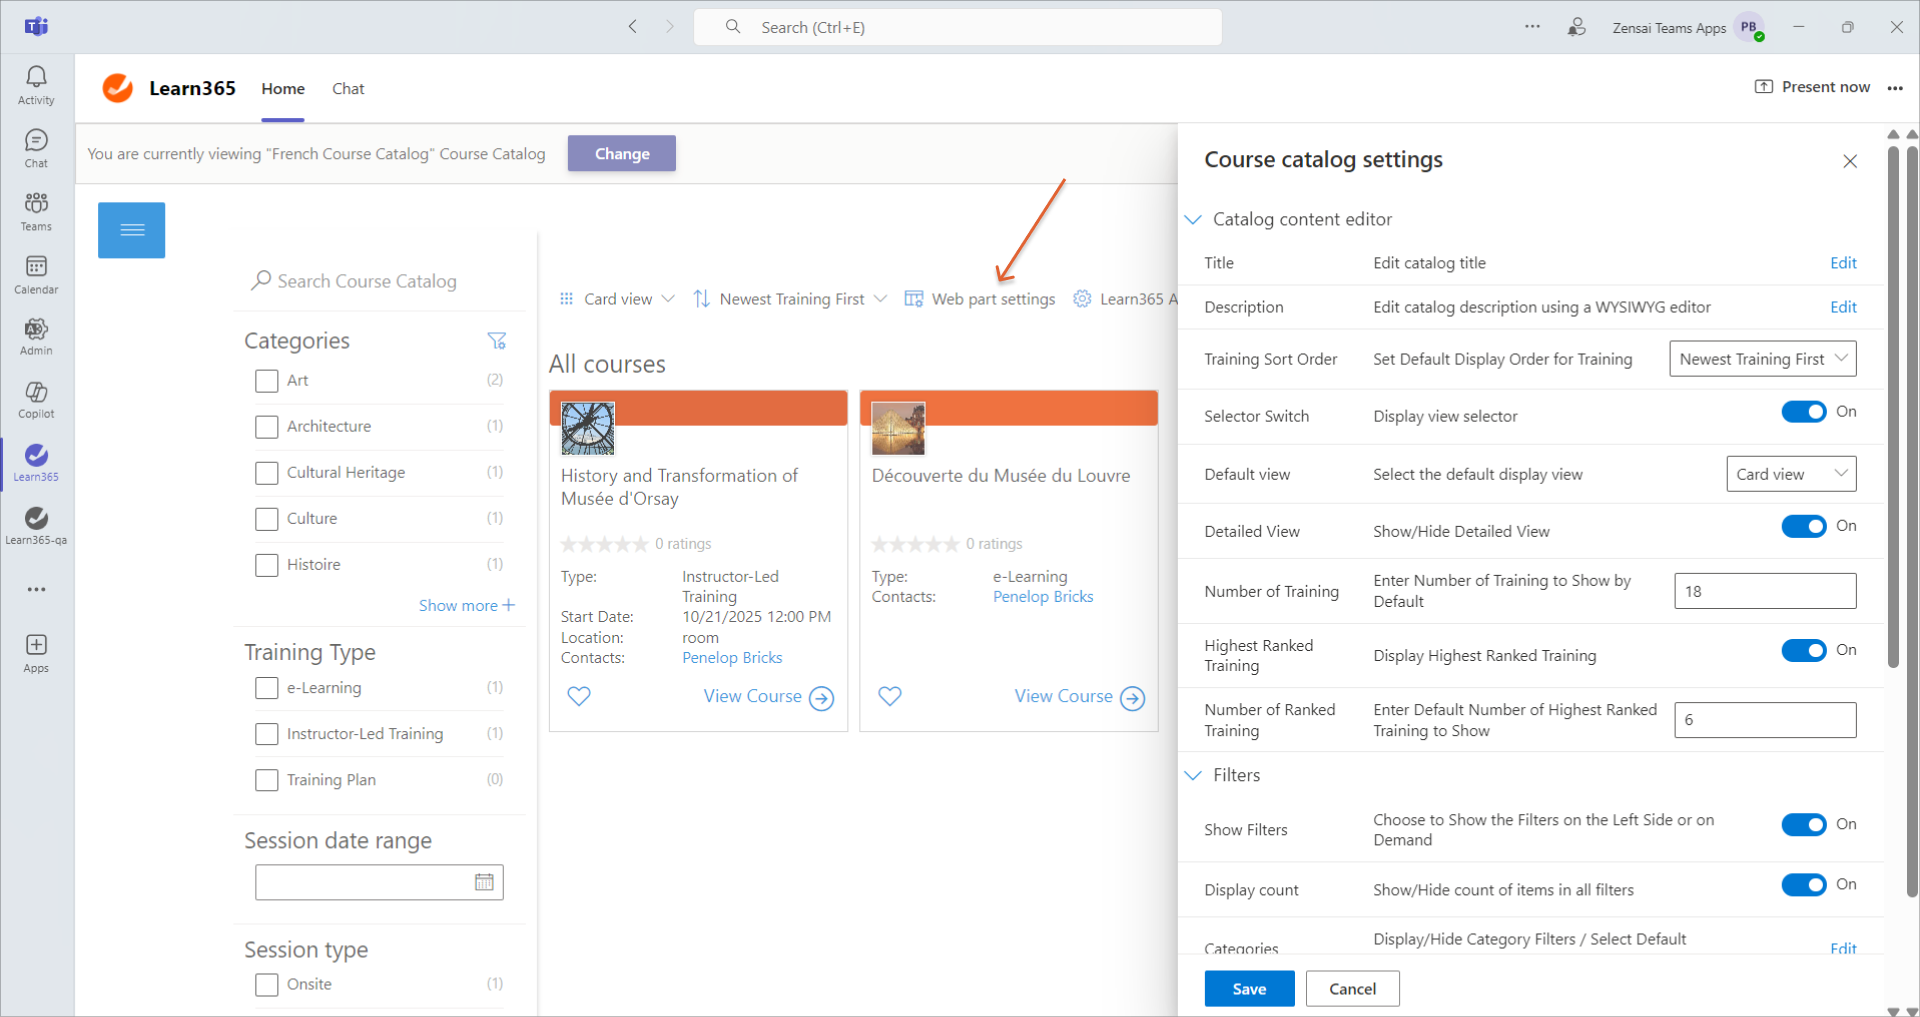Open the Activity bell in sidebar
This screenshot has height=1017, width=1920.
[36, 85]
